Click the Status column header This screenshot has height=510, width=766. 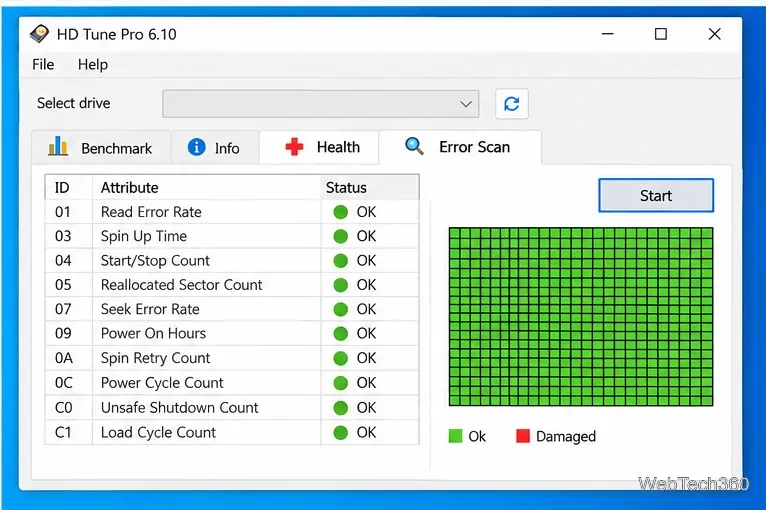370,188
